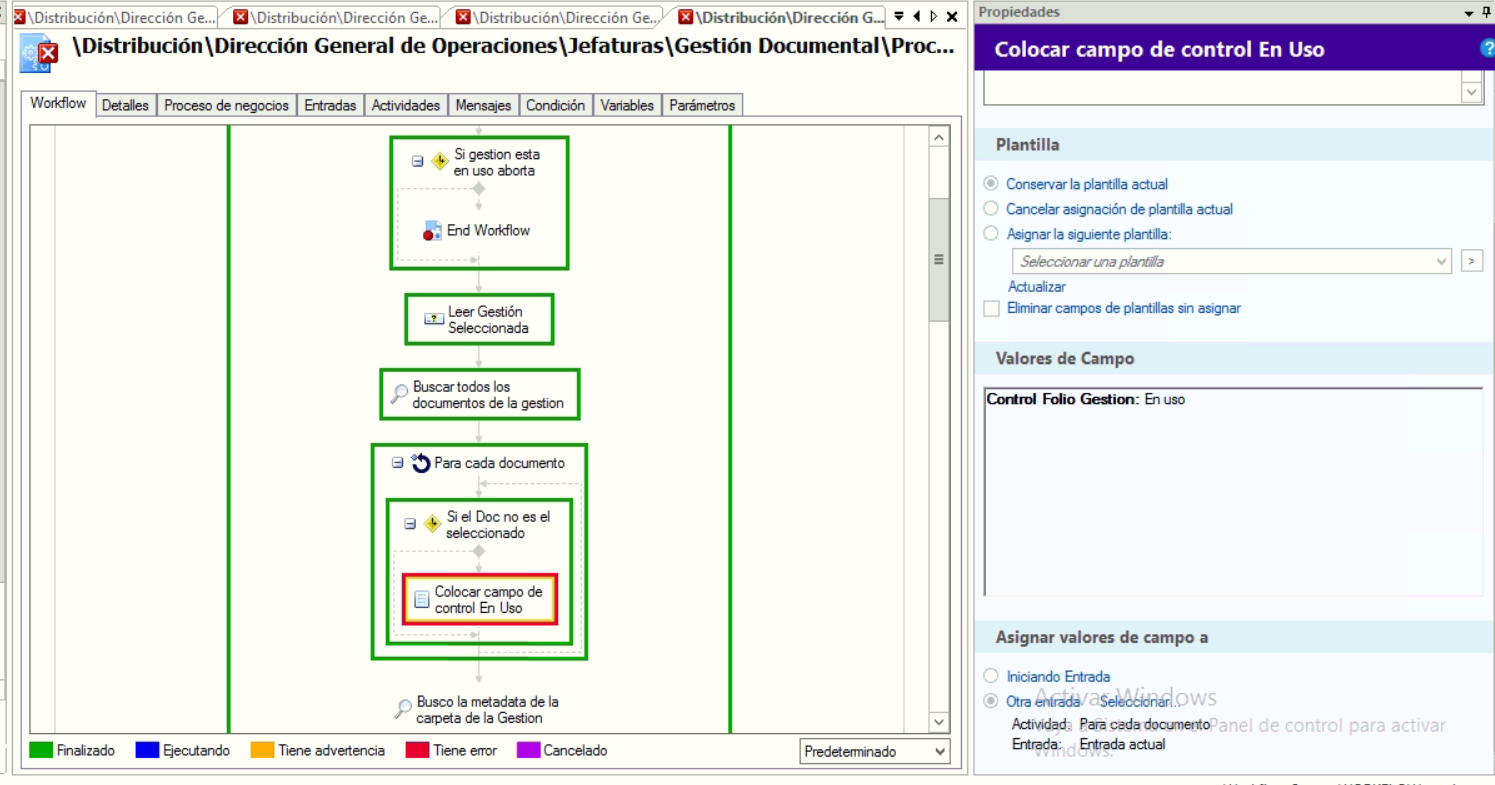Click the down arrow of the top properties text box
Image resolution: width=1495 pixels, height=785 pixels.
[1471, 92]
